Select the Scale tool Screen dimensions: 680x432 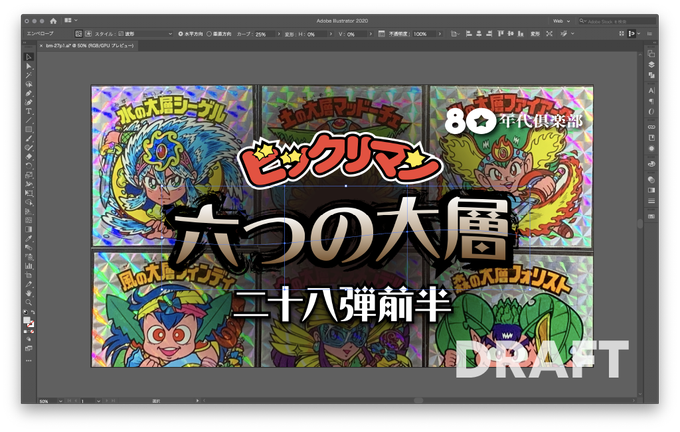pos(29,175)
